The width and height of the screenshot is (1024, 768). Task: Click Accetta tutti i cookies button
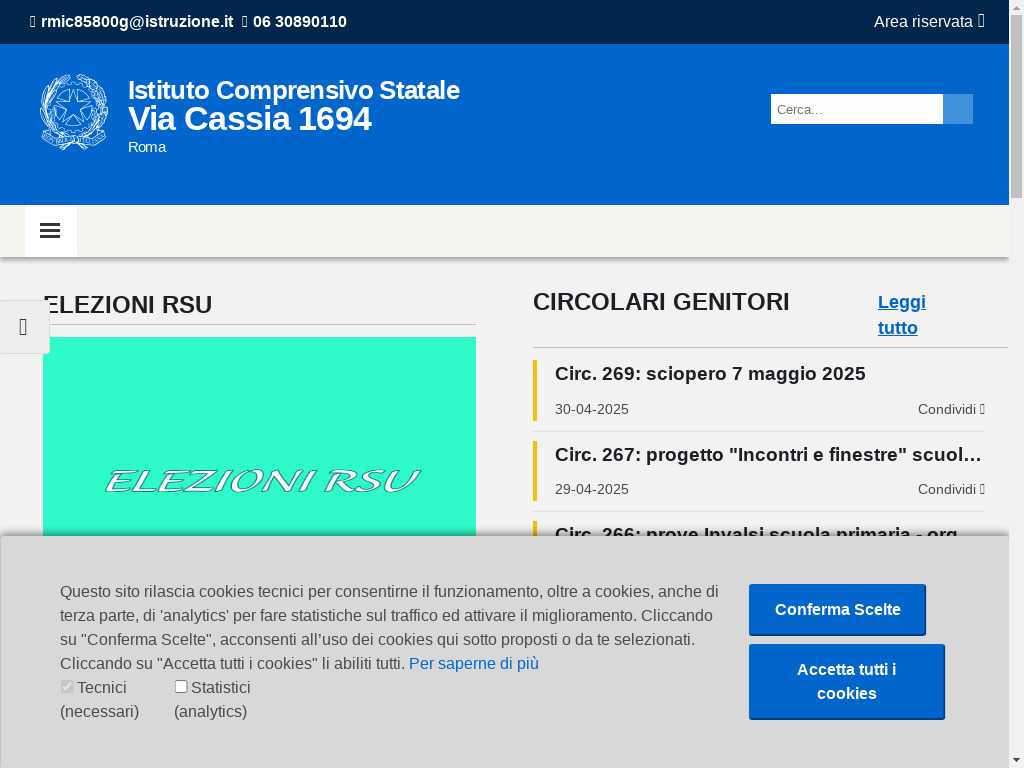846,681
